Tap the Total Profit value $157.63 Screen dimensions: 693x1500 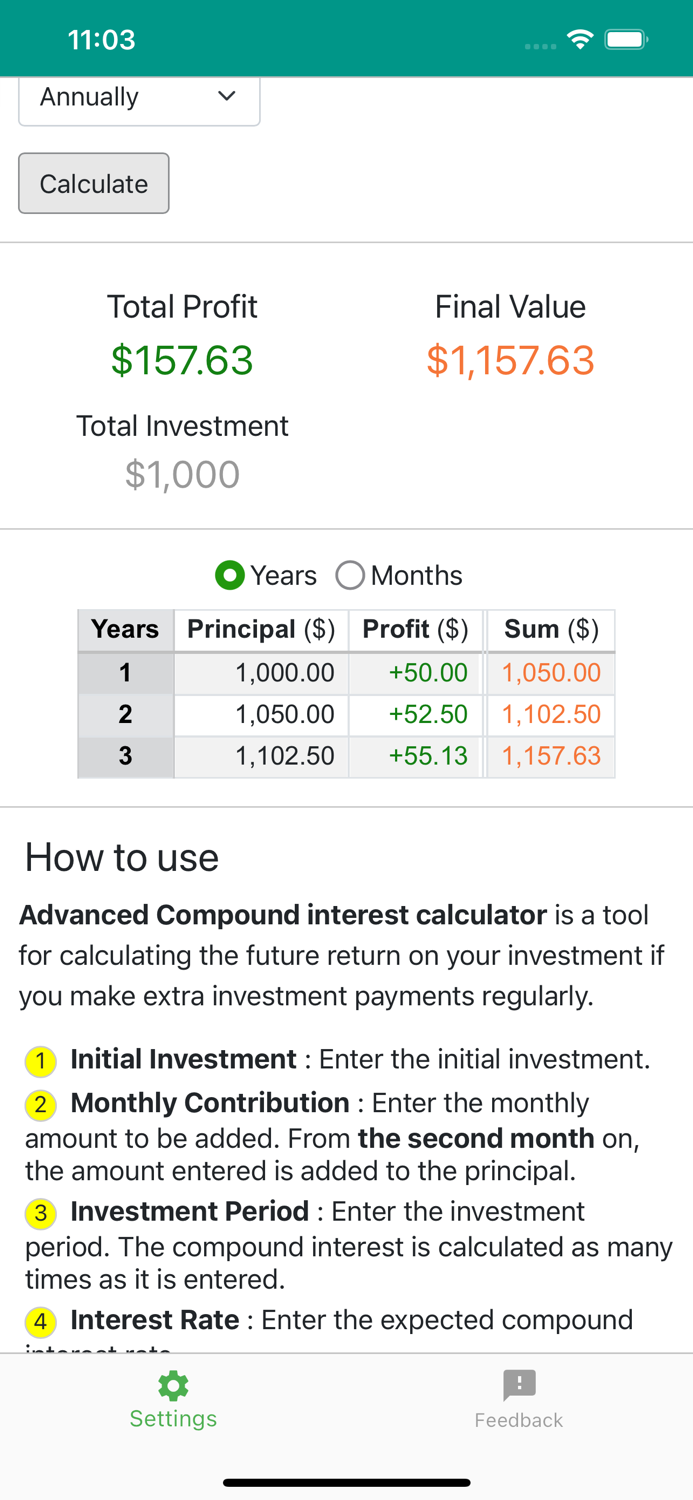pyautogui.click(x=182, y=362)
